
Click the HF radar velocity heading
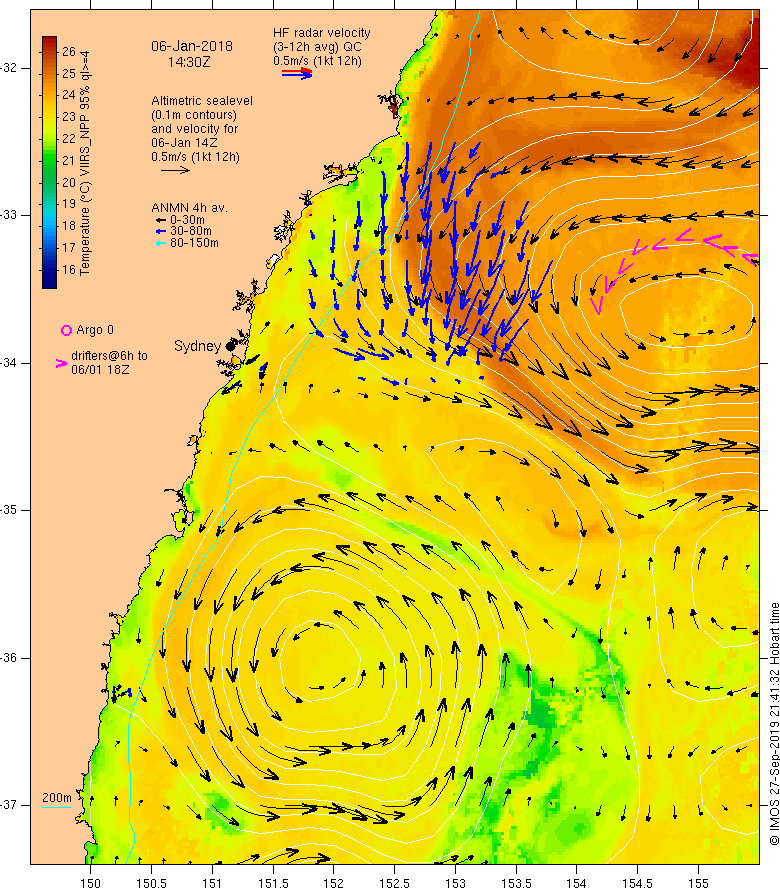[322, 33]
